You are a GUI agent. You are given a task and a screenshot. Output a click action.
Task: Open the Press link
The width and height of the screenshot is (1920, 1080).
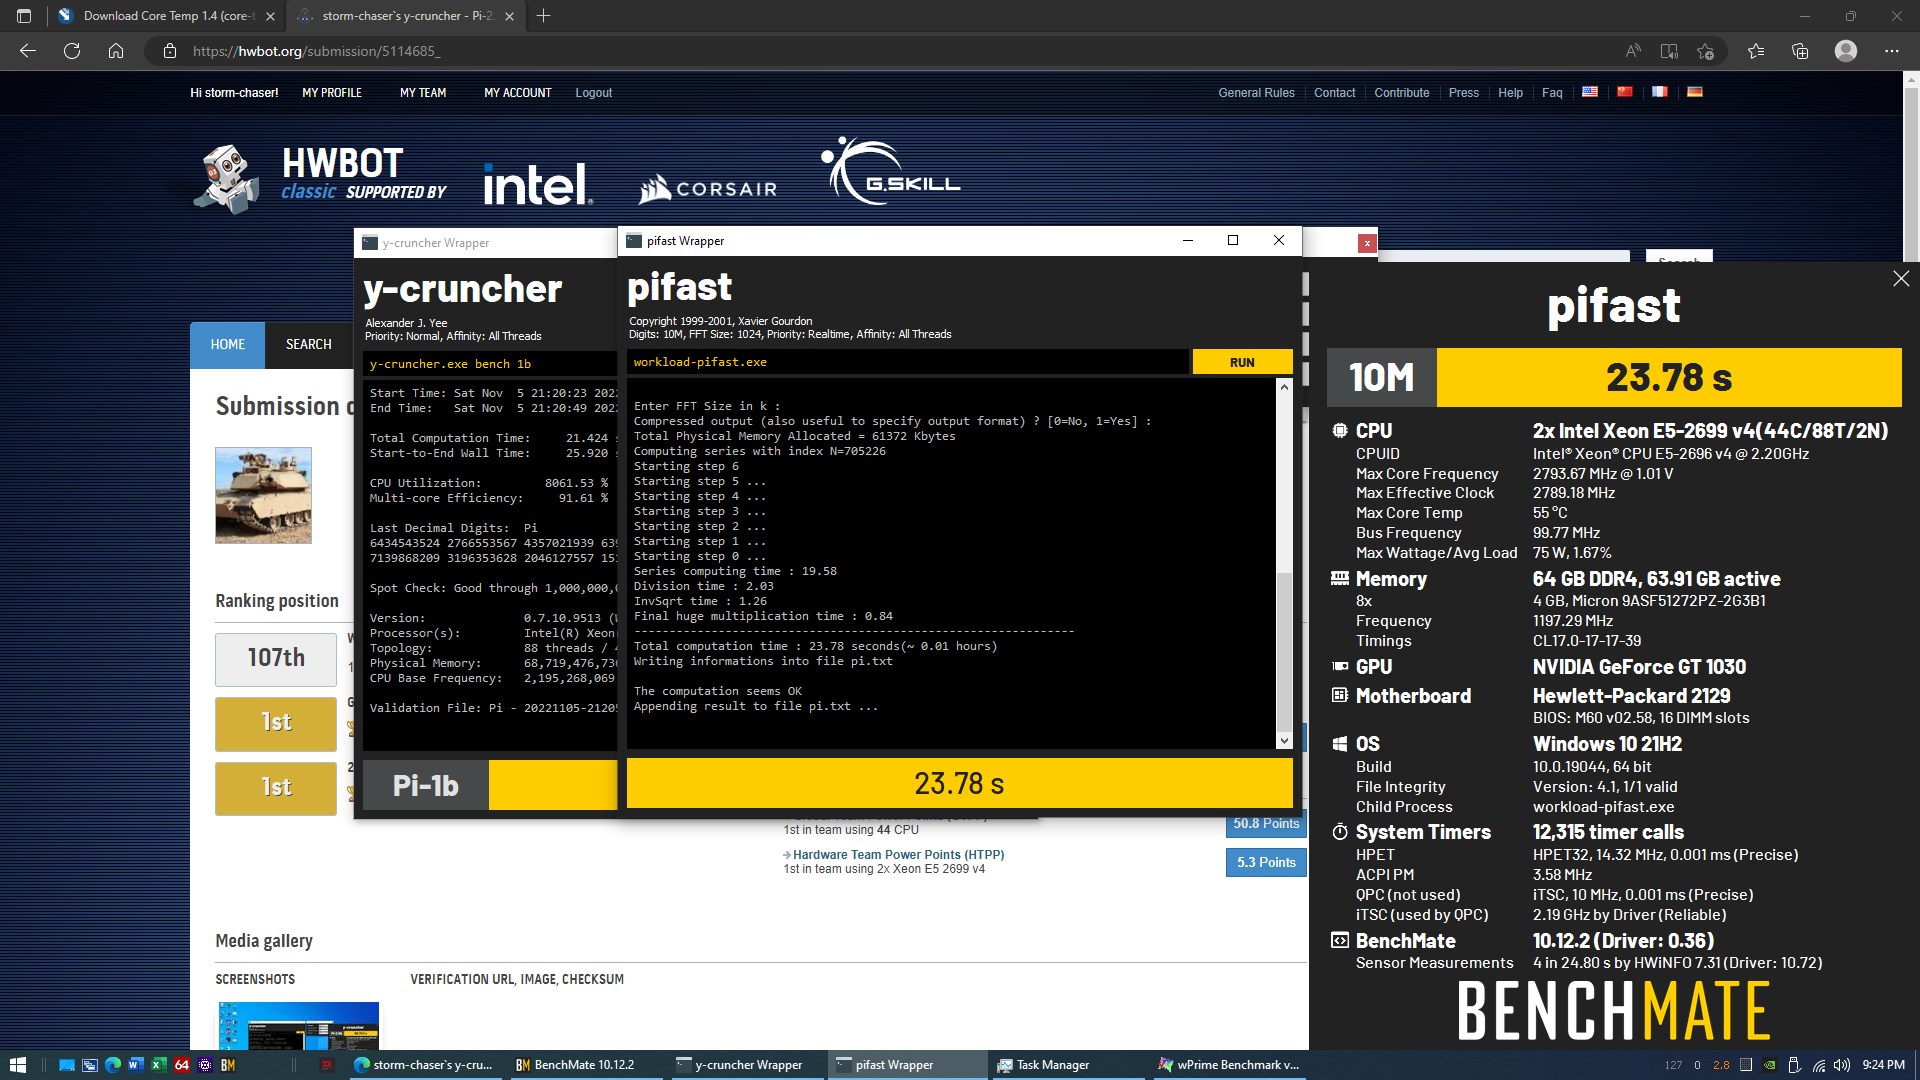[x=1463, y=93]
